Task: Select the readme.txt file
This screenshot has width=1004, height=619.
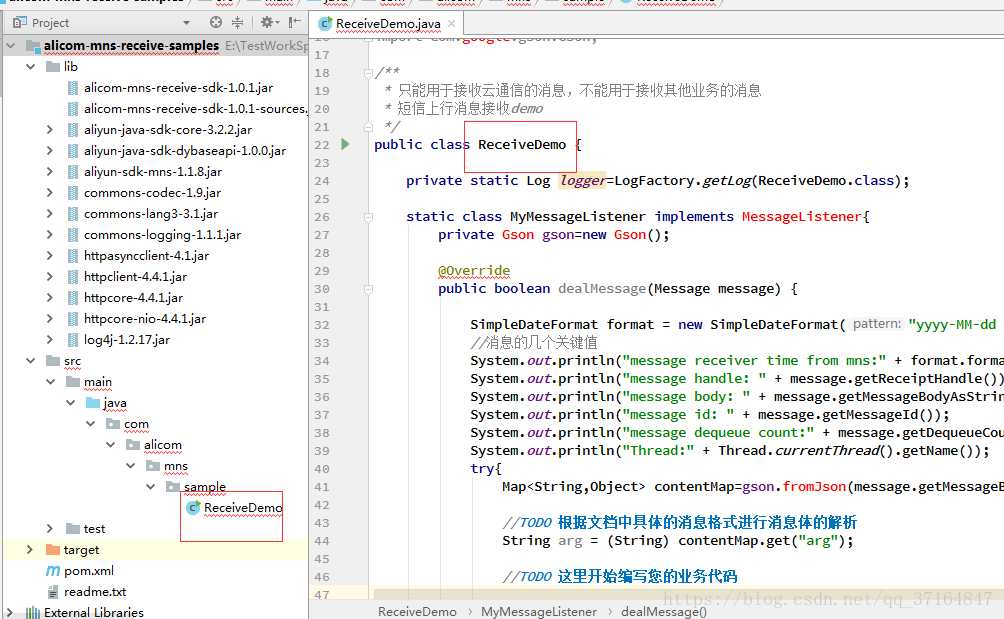Action: point(95,591)
